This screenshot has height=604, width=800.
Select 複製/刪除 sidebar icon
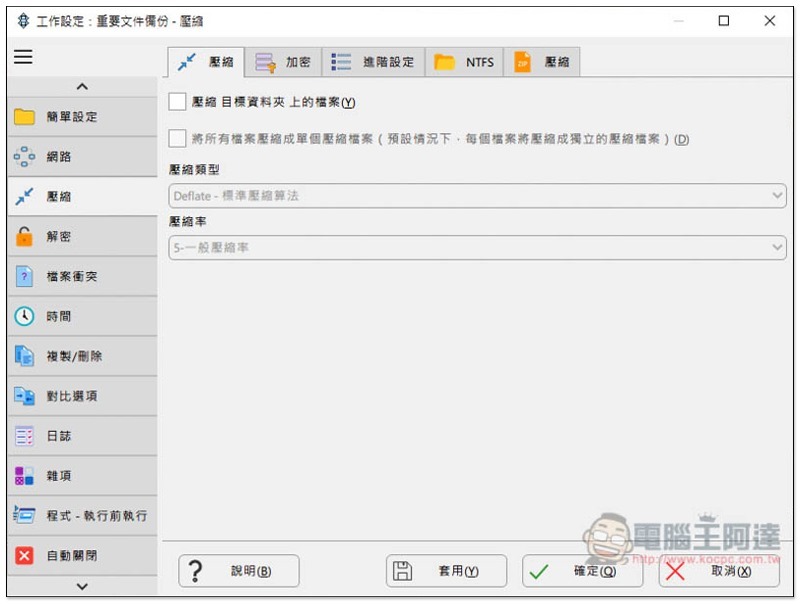[x=24, y=356]
